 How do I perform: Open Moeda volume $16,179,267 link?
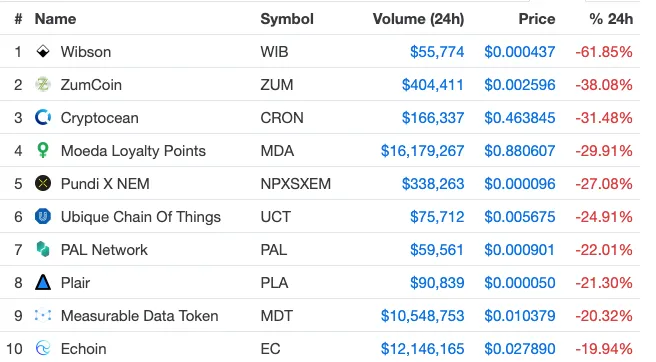coord(422,151)
